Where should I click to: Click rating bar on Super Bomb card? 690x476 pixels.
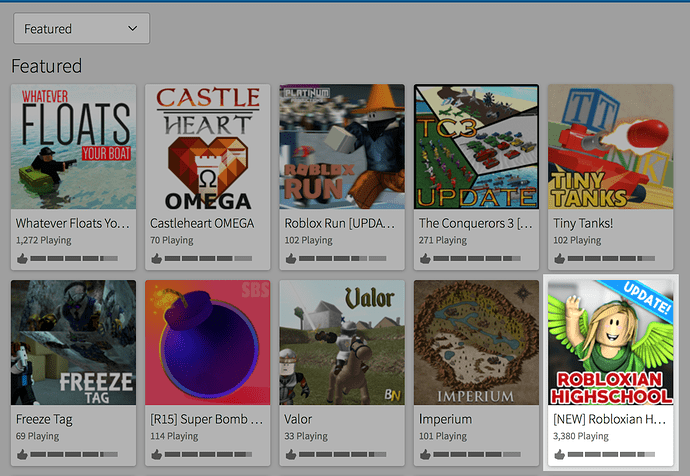[x=208, y=454]
